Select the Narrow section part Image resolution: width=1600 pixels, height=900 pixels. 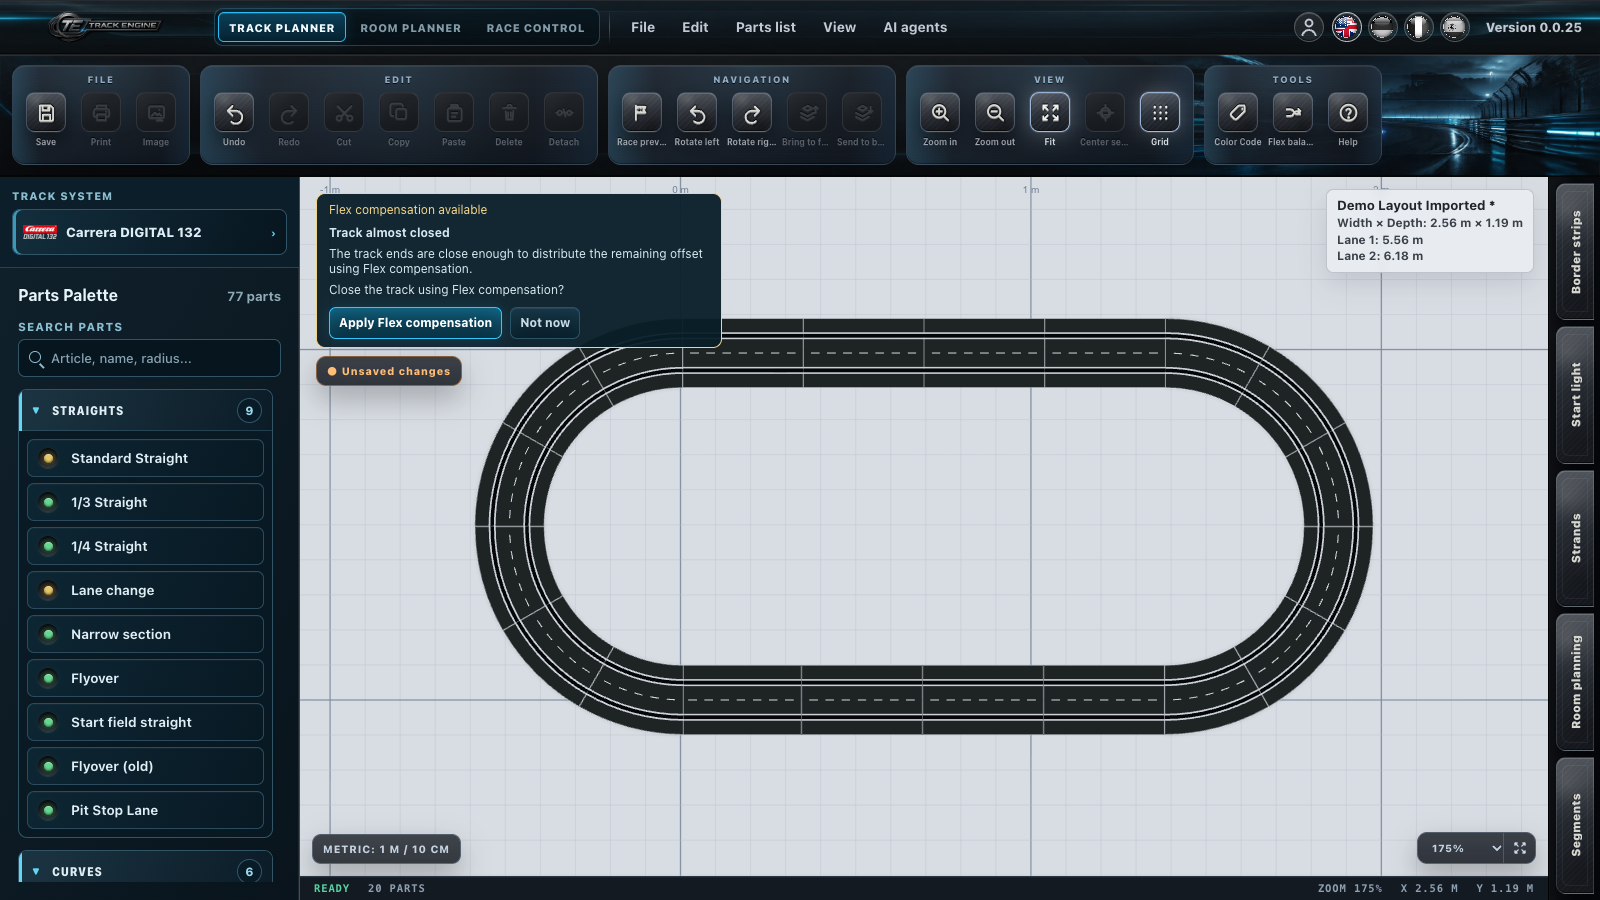click(146, 634)
